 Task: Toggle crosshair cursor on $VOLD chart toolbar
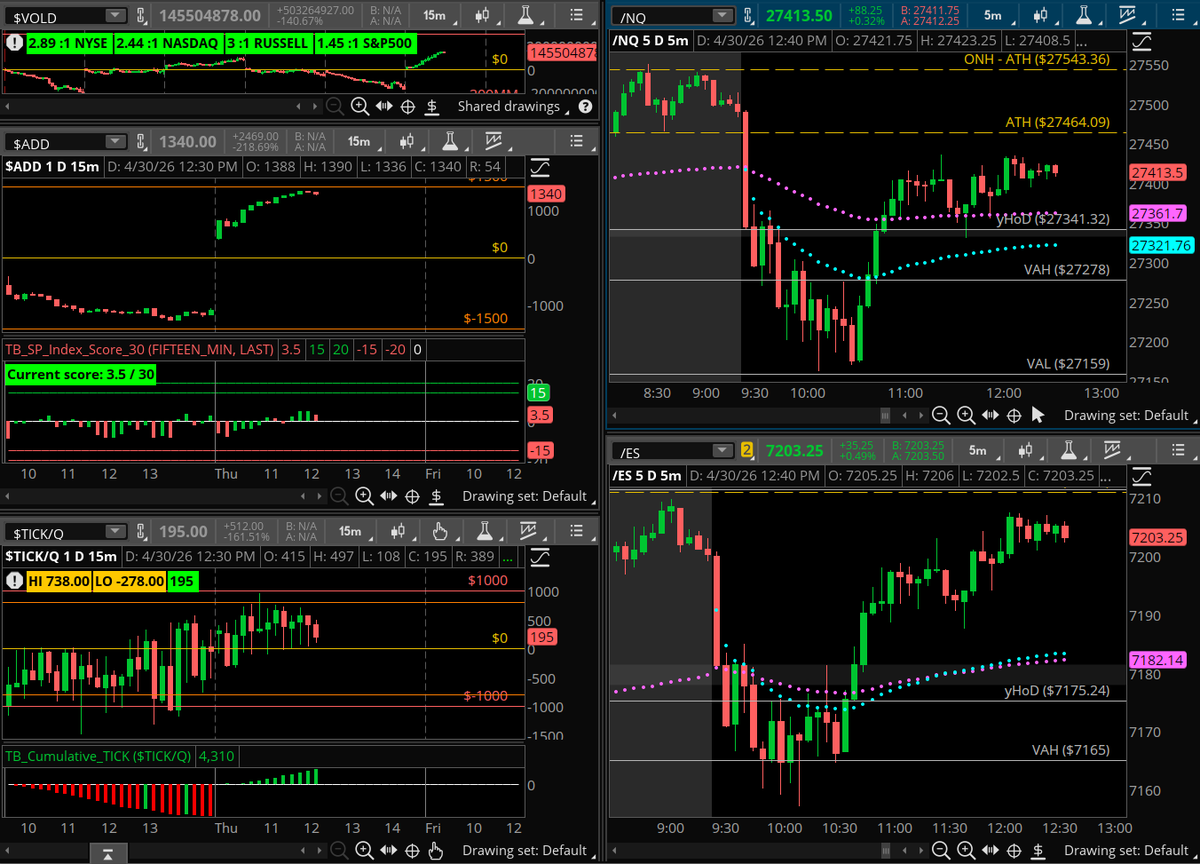408,106
